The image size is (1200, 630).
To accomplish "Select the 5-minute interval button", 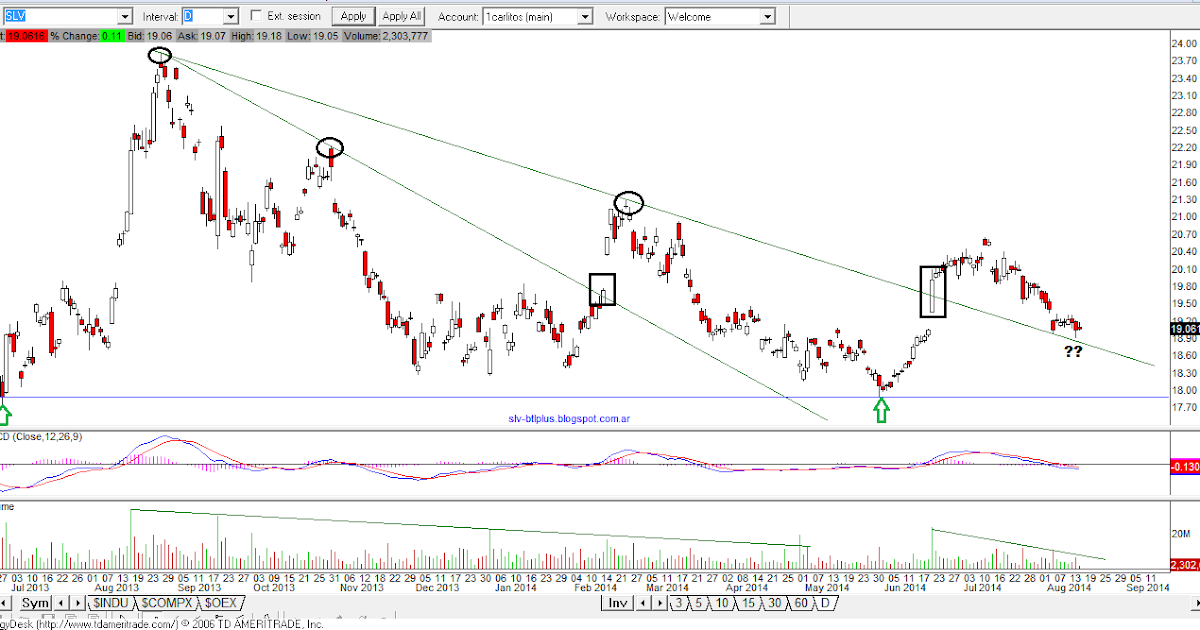I will (698, 603).
